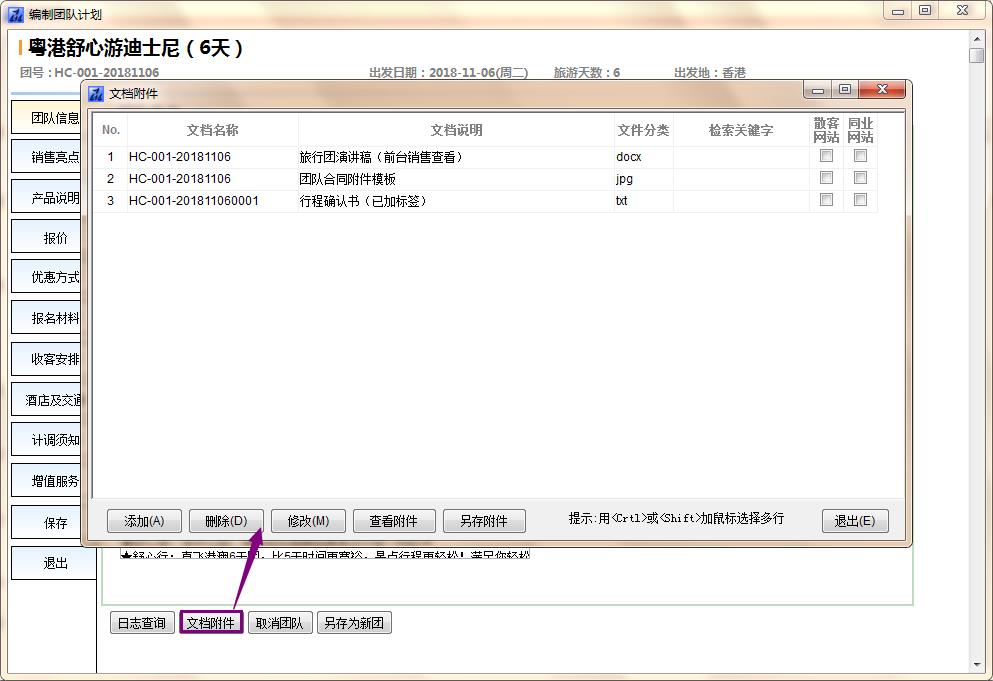Check 散客网站 box for row 1
The height and width of the screenshot is (681, 993).
click(826, 156)
